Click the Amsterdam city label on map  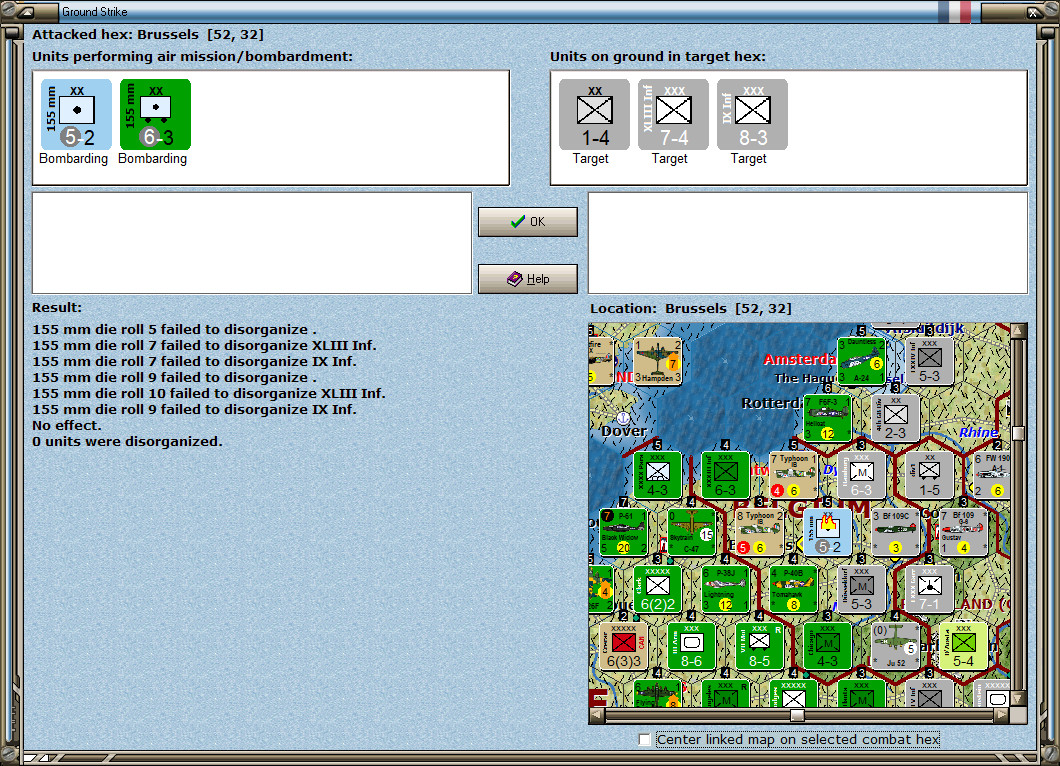[800, 359]
